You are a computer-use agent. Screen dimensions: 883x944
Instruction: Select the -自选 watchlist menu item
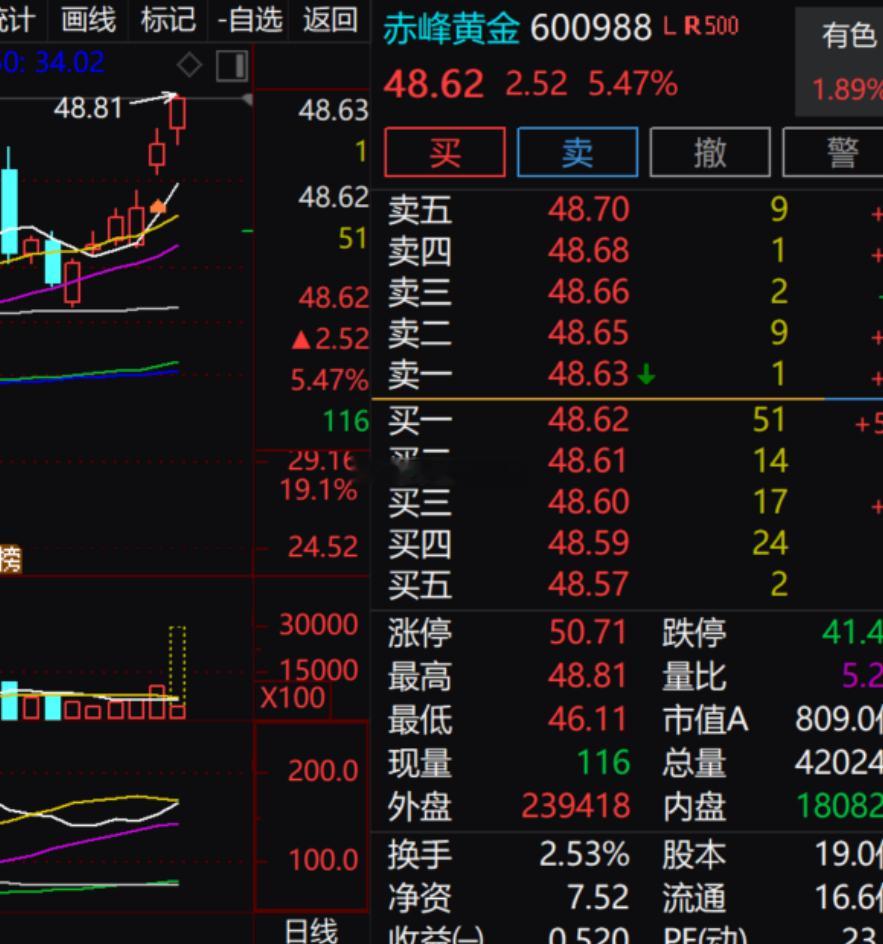point(250,19)
